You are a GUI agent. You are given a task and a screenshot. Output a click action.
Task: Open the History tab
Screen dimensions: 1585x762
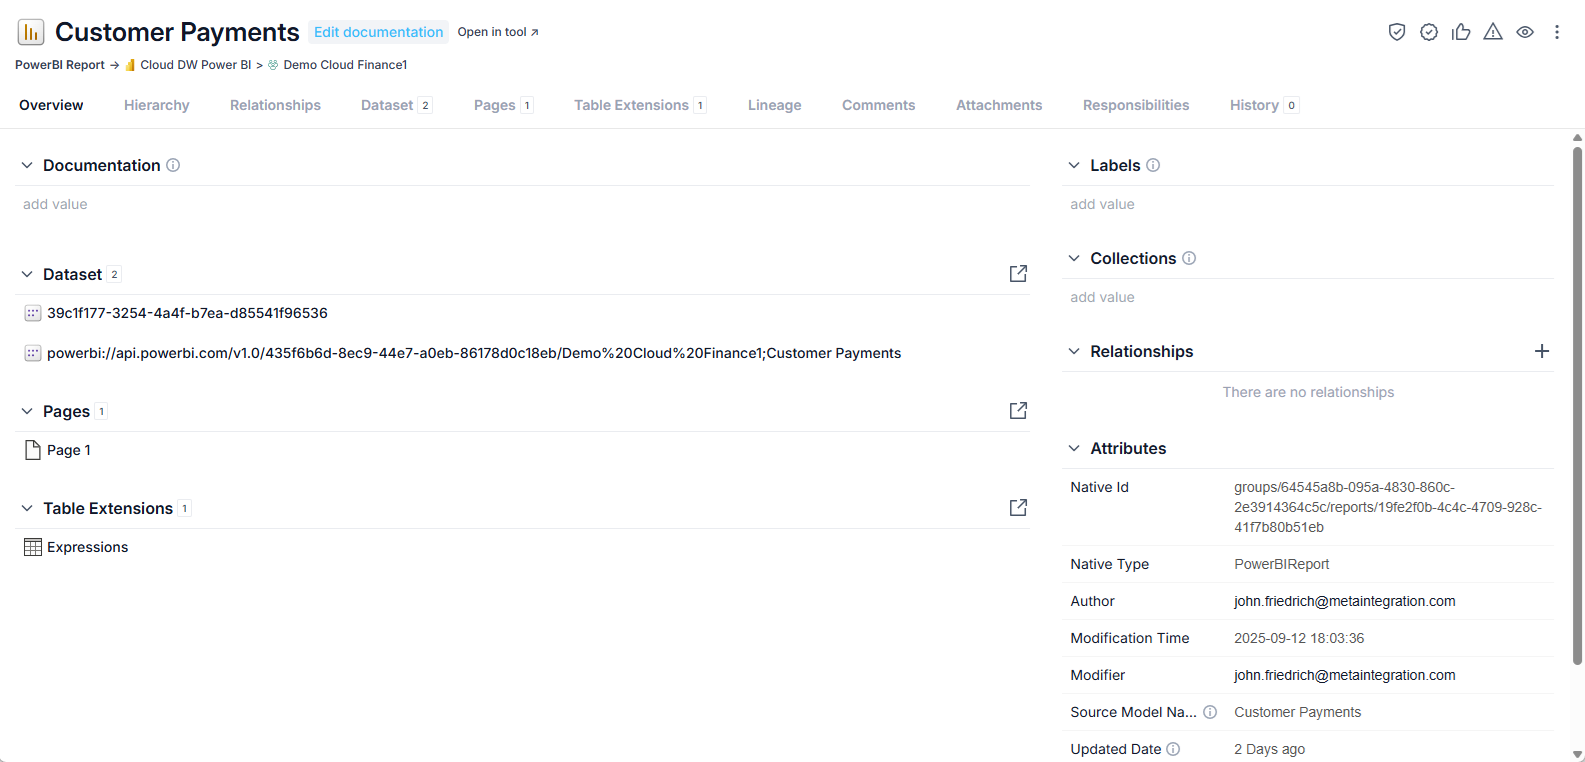click(1264, 105)
